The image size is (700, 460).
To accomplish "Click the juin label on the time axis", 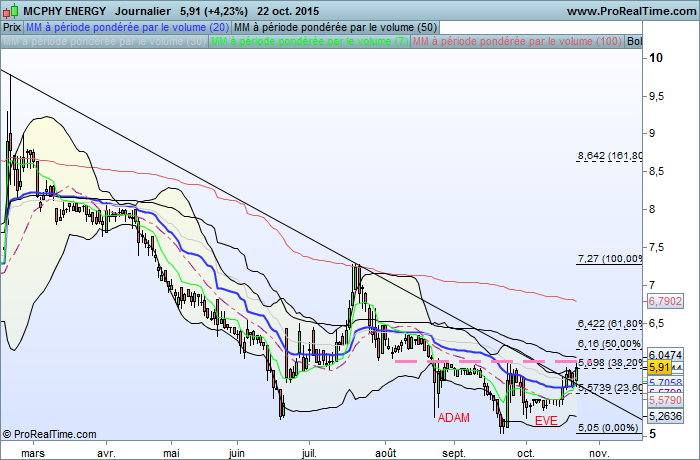I will [x=237, y=453].
